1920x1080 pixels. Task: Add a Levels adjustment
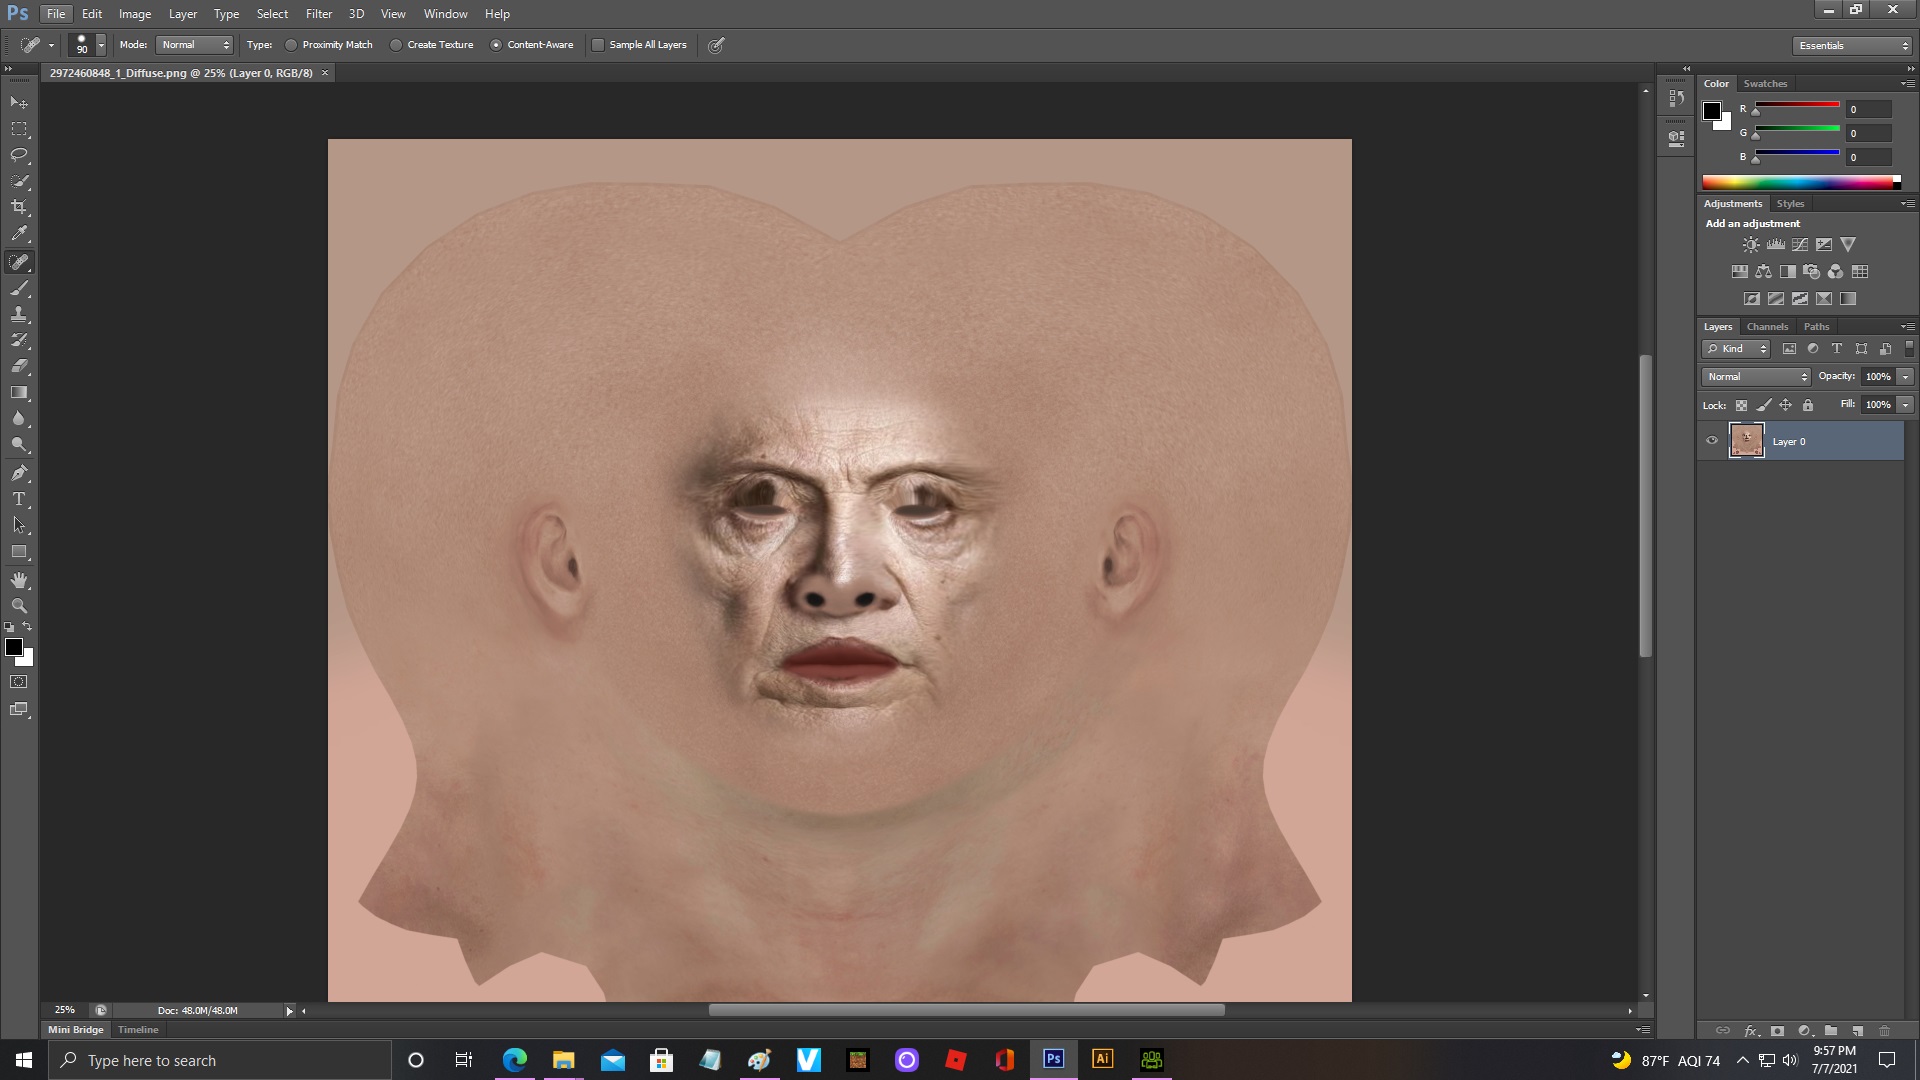[1776, 245]
